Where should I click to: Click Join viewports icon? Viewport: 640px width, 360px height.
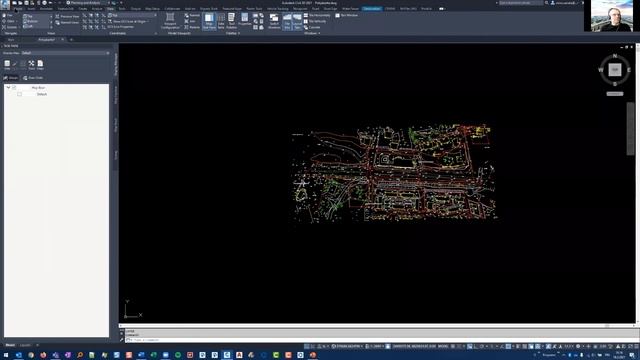[190, 21]
